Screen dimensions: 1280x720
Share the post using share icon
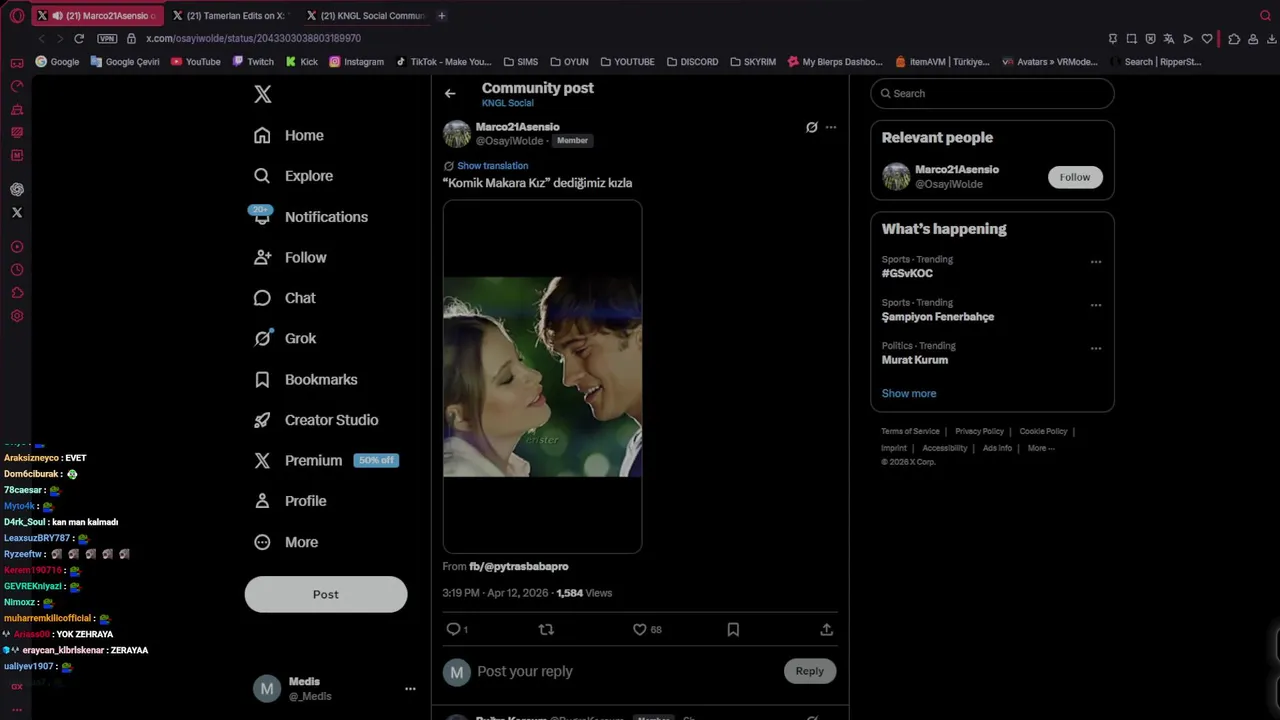826,629
